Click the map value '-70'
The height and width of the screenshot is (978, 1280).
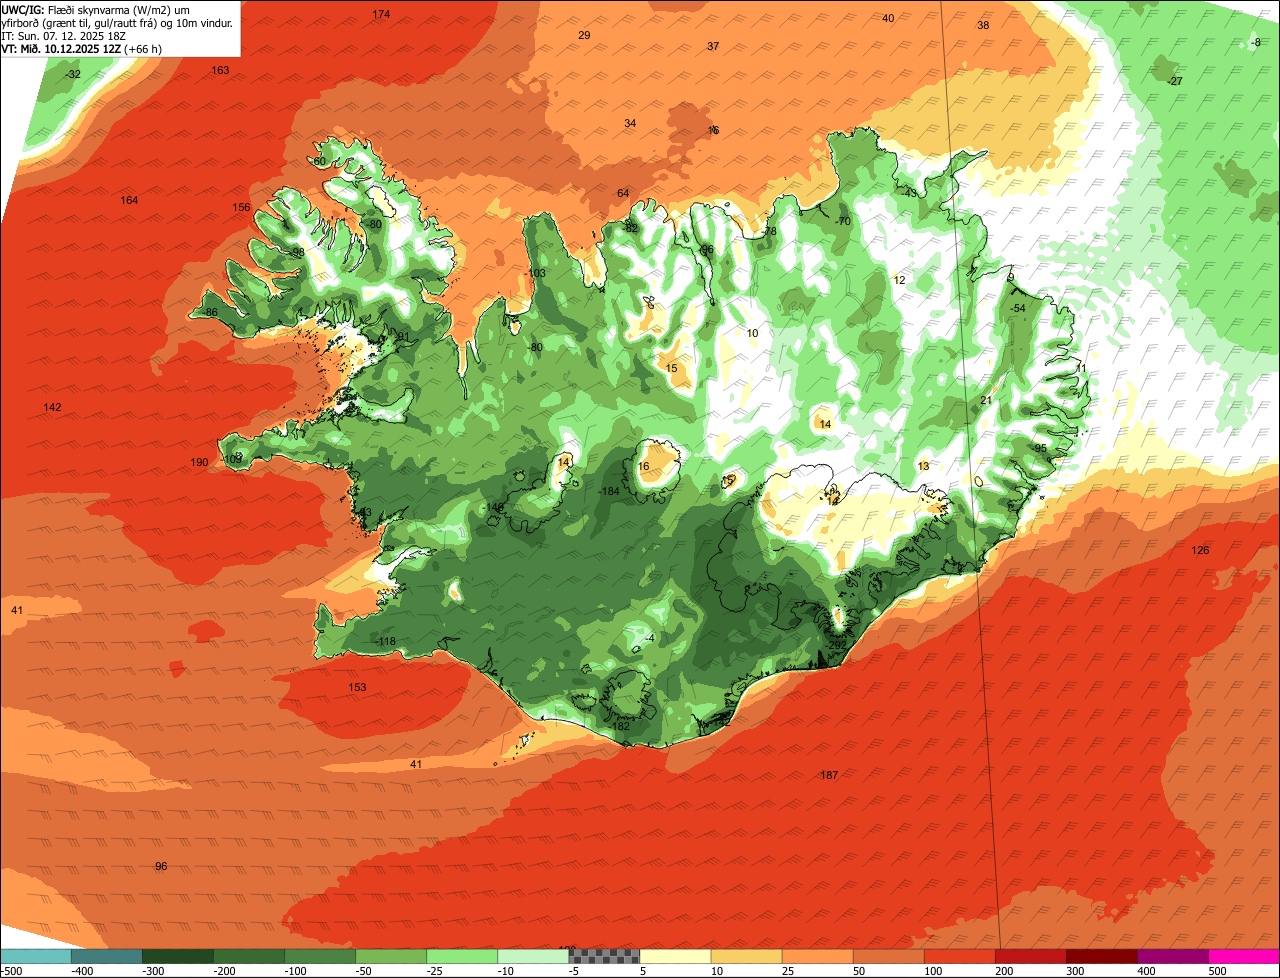(842, 221)
